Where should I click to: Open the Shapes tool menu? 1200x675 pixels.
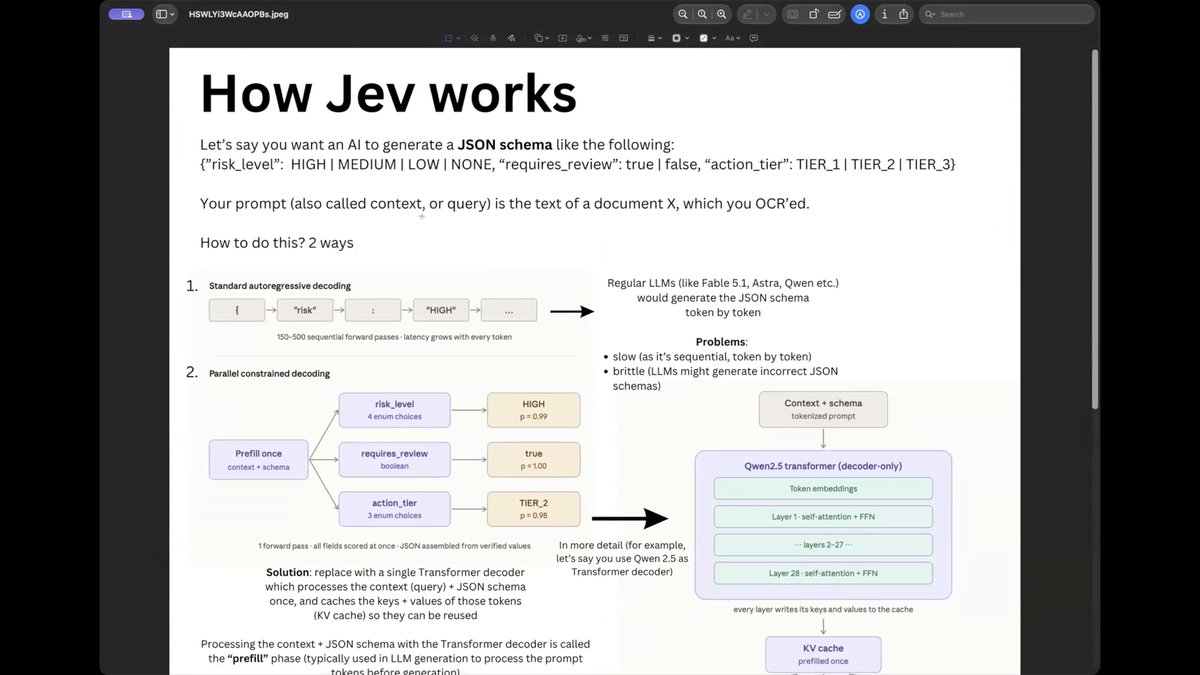(541, 38)
